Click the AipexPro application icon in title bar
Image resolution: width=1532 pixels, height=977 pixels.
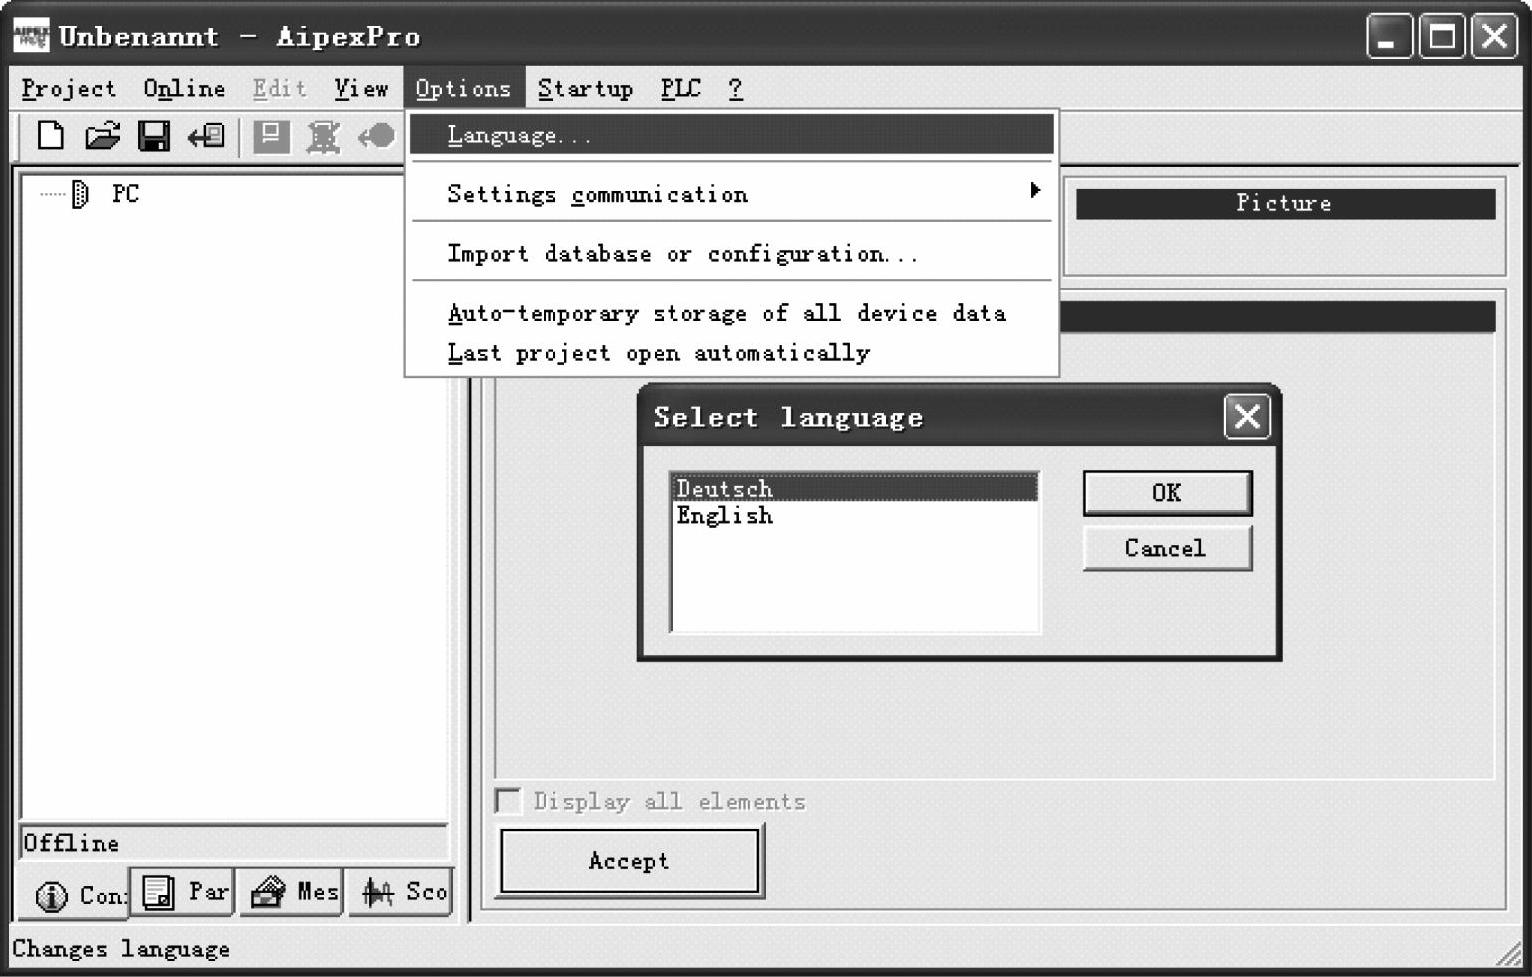point(30,36)
